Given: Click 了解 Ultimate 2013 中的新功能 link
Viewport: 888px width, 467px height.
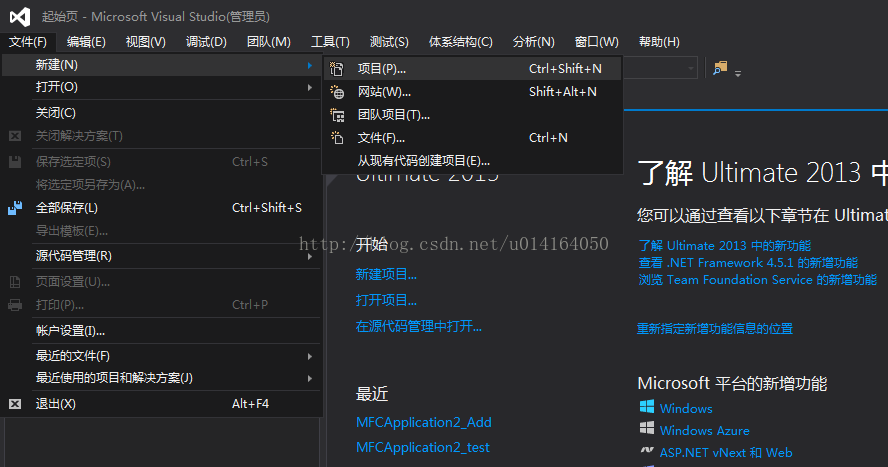Looking at the screenshot, I should tap(725, 246).
